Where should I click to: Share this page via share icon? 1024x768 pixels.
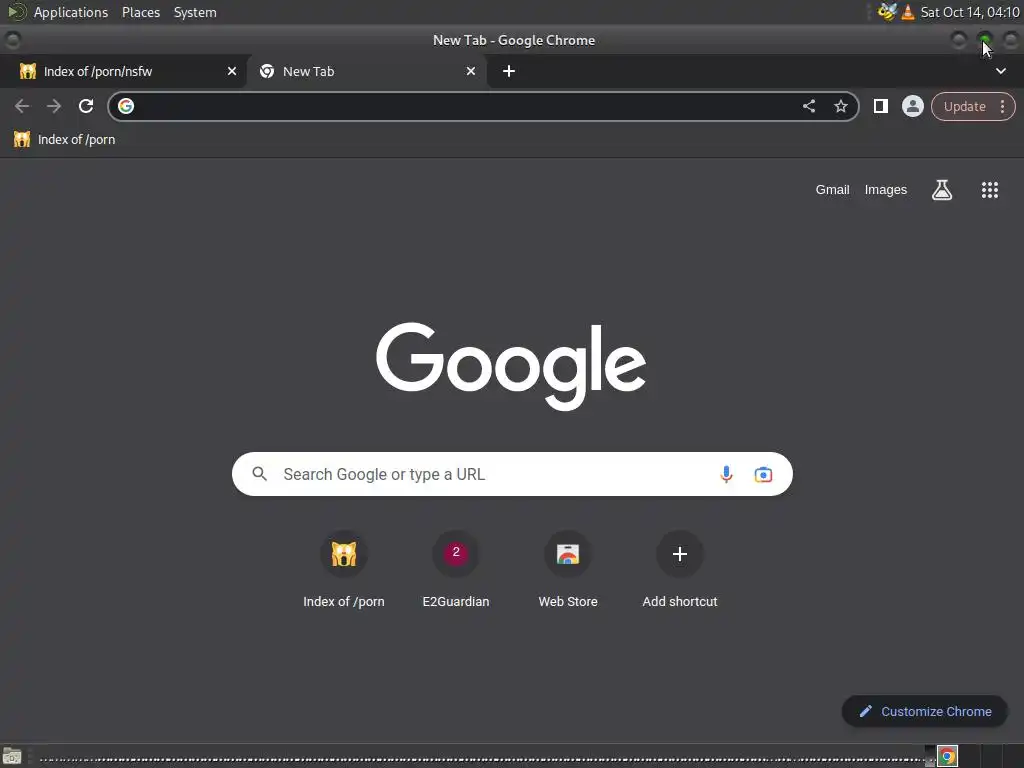coord(808,106)
